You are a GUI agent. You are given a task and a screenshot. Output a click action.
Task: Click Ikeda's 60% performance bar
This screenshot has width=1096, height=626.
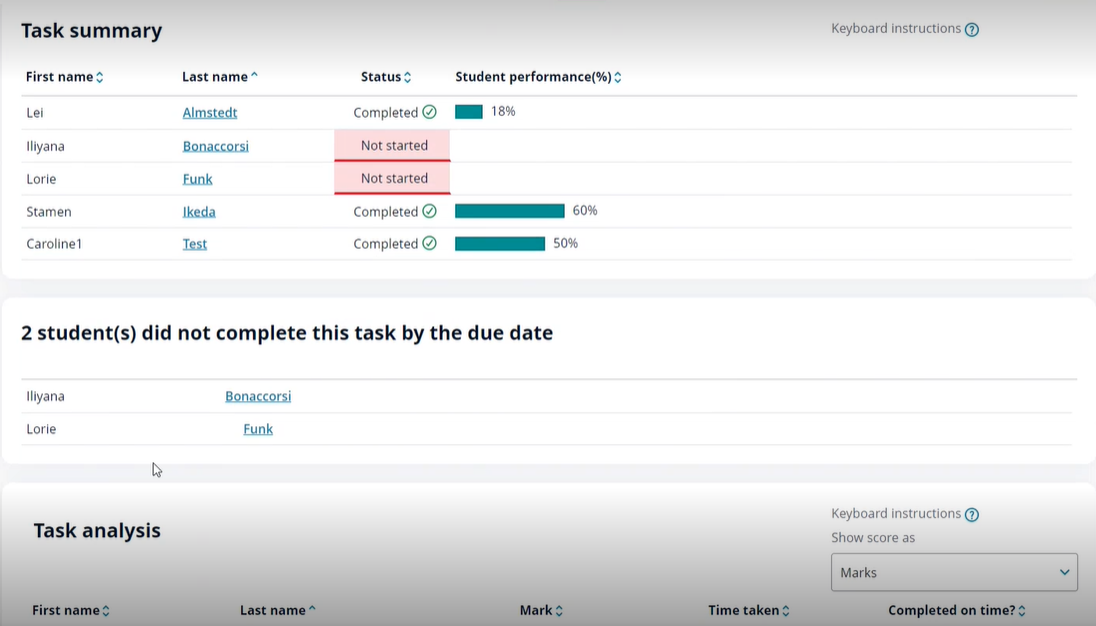point(510,211)
